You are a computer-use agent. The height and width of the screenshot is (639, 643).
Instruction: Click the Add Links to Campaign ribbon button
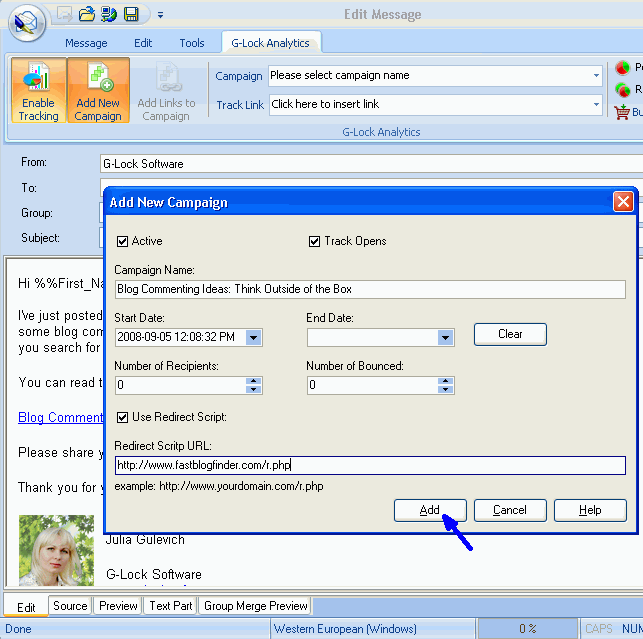click(166, 91)
